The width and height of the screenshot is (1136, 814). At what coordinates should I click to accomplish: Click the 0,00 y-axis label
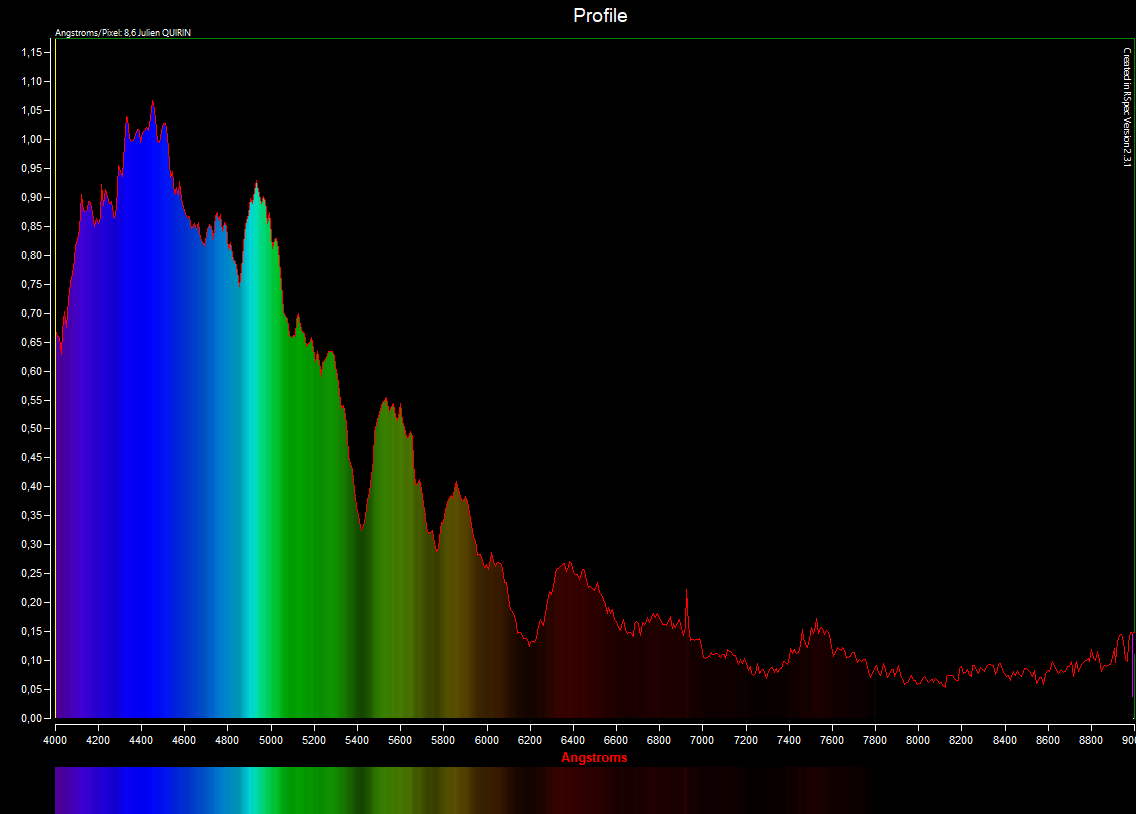click(x=31, y=718)
